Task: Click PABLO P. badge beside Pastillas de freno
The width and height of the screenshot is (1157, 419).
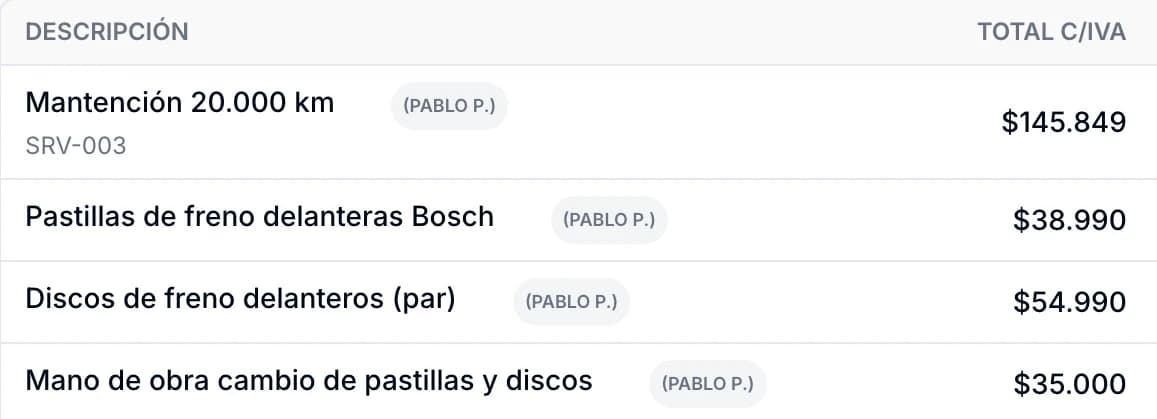Action: pos(609,220)
